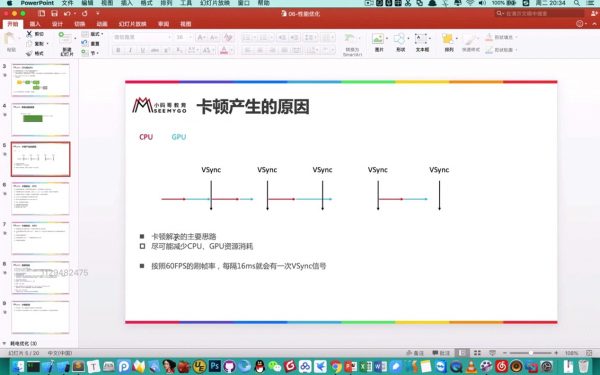
Task: Click the Shapes (形状) icon
Action: point(399,39)
